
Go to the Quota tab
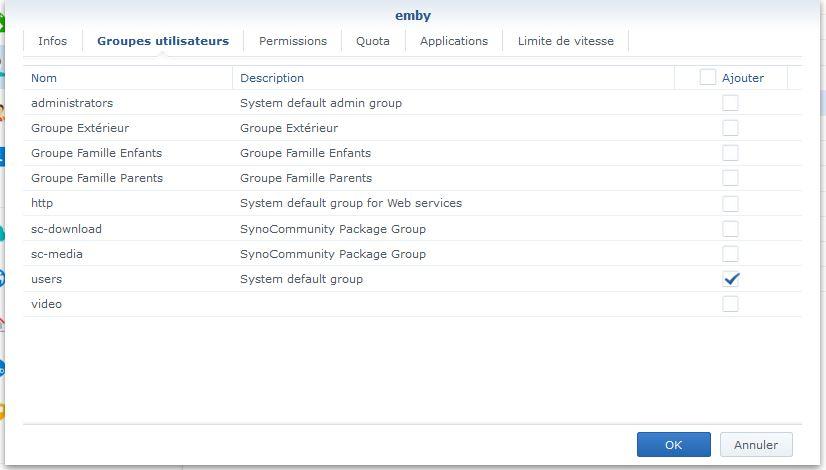373,41
